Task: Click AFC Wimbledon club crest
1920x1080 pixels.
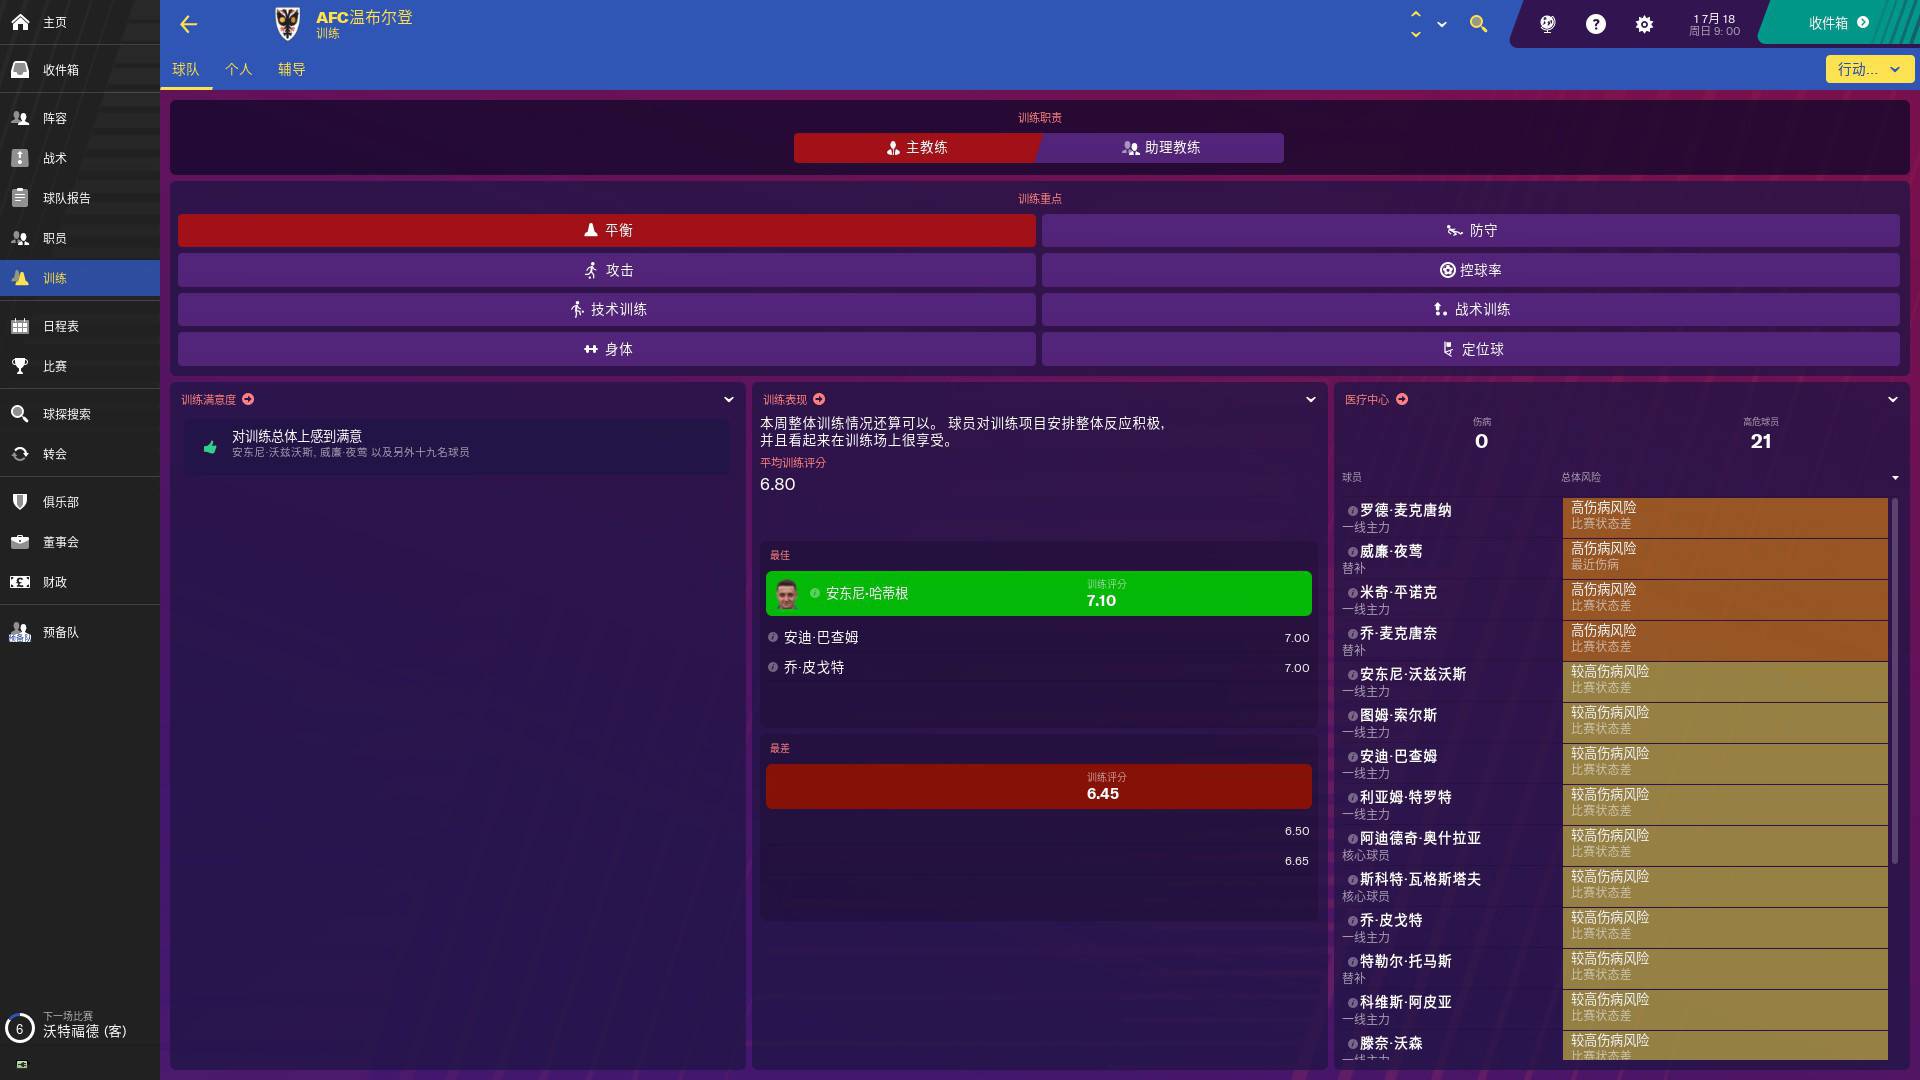Action: coord(287,24)
